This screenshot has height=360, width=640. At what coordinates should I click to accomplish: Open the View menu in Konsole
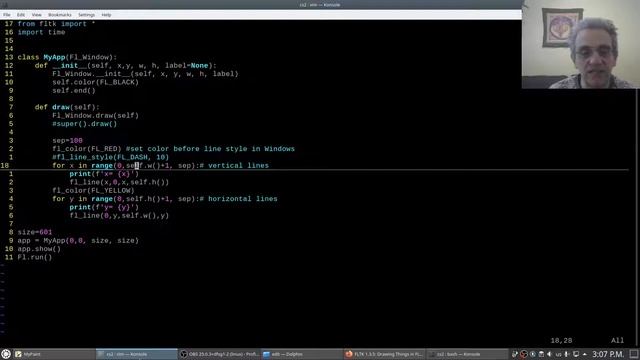click(x=36, y=15)
